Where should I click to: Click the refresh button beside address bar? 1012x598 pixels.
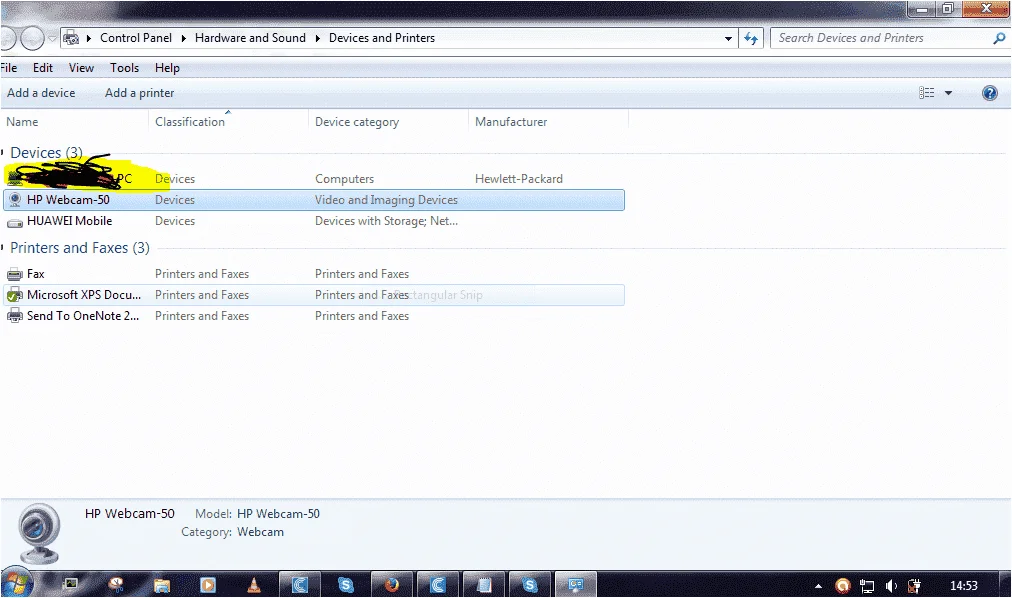[x=751, y=38]
